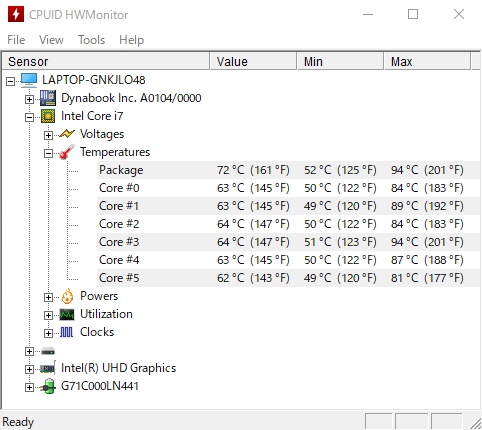The width and height of the screenshot is (482, 430).
Task: Open the Tools menu
Action: (91, 40)
